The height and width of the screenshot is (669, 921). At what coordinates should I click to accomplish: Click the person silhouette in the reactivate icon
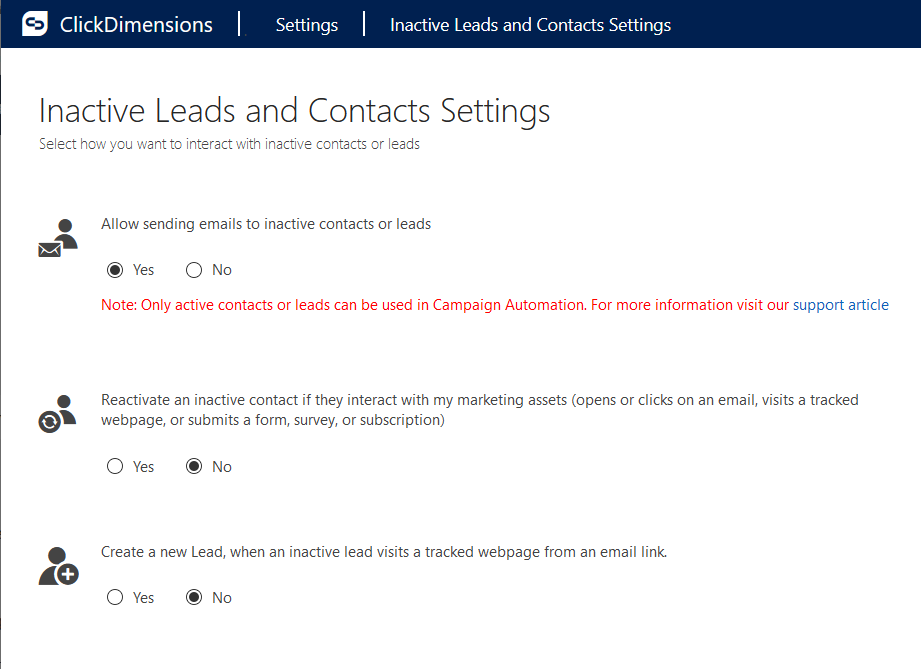pos(63,400)
